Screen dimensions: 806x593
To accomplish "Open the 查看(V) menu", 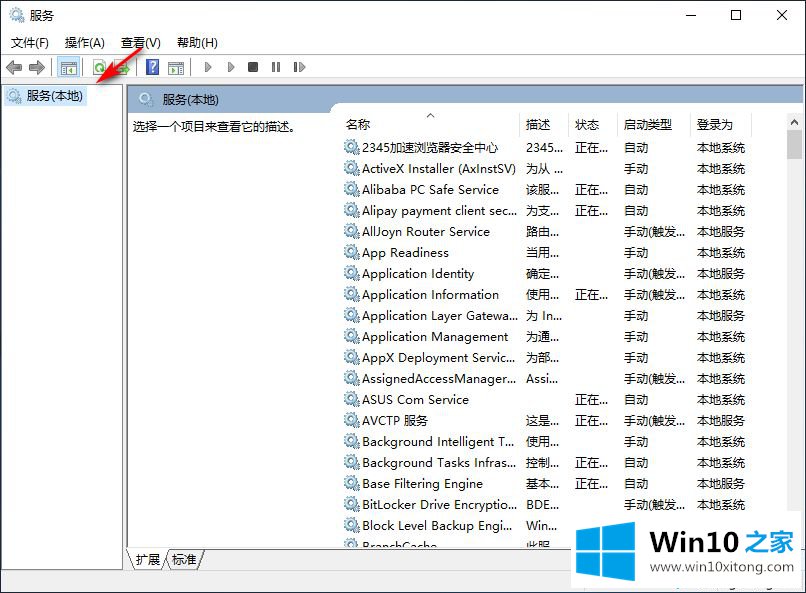I will (140, 42).
